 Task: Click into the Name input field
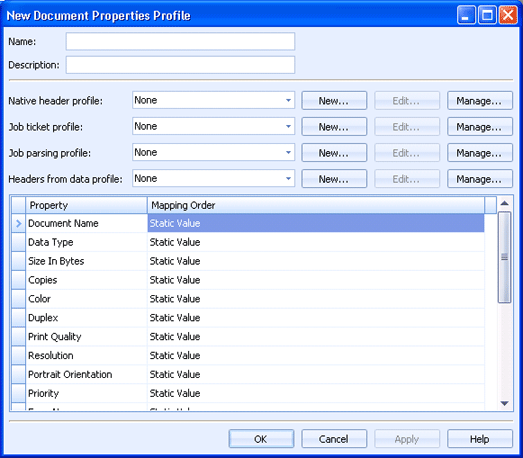[x=180, y=41]
